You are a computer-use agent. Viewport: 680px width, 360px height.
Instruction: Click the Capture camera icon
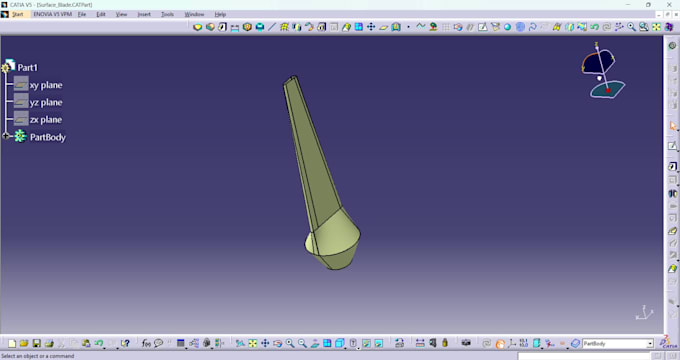click(x=466, y=343)
